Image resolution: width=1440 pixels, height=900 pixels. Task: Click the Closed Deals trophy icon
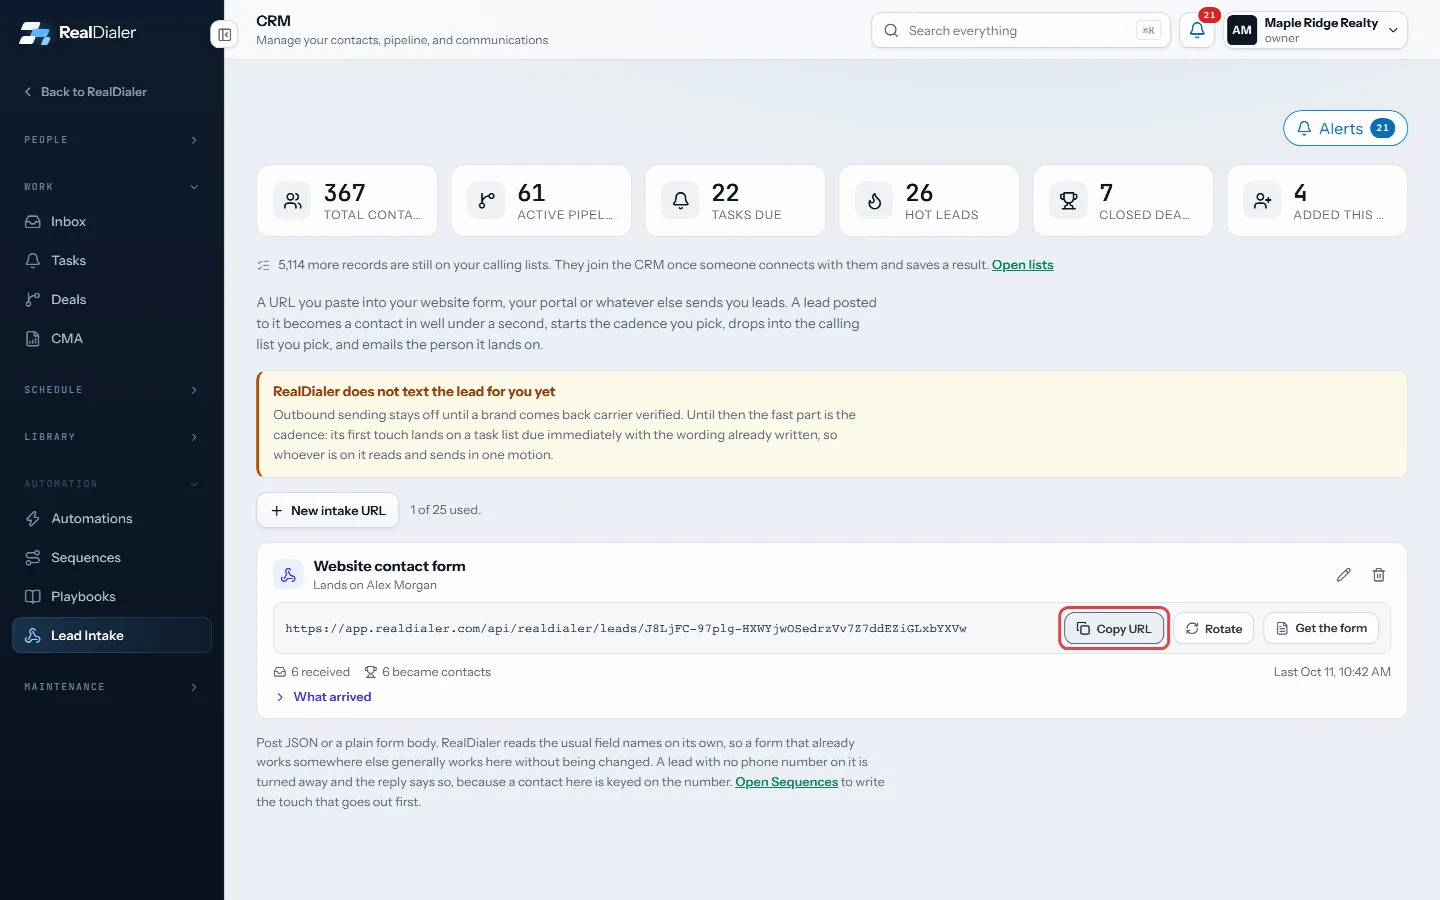[1068, 201]
